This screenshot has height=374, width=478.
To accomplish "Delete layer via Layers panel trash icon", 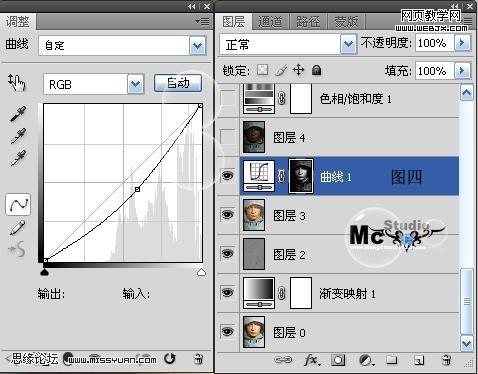I will click(446, 360).
